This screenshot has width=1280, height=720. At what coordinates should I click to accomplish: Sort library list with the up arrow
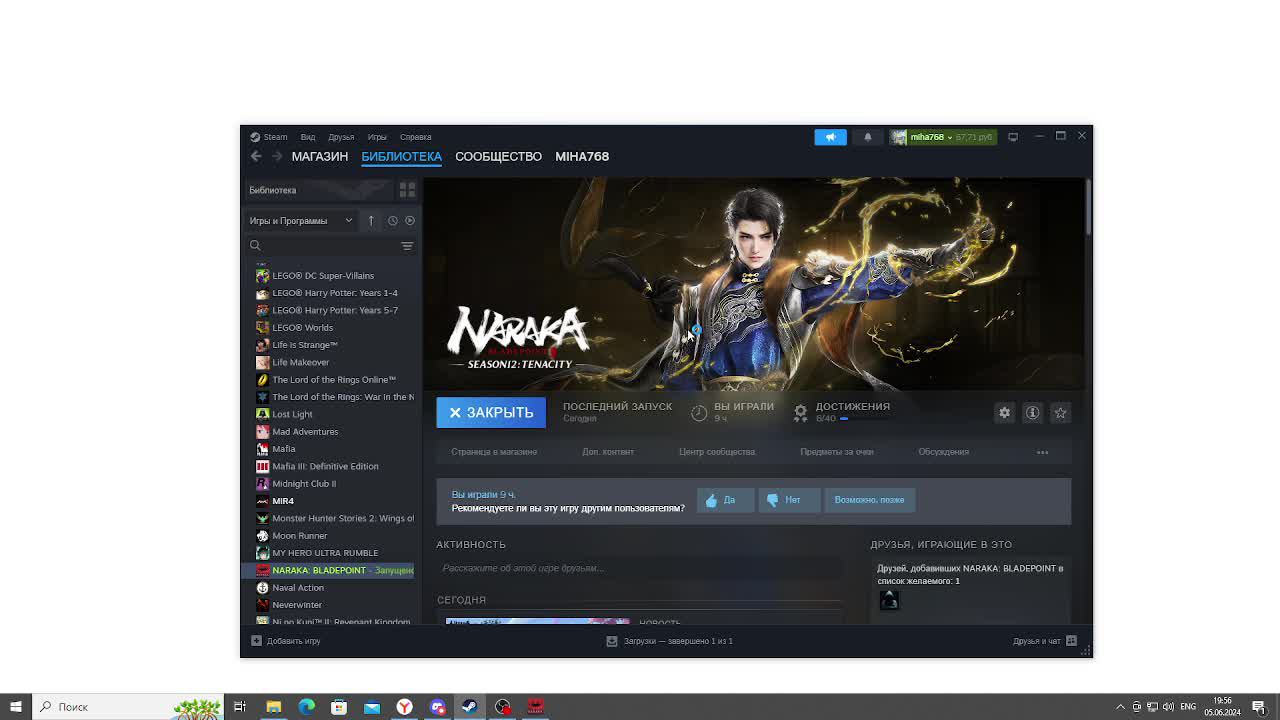371,220
